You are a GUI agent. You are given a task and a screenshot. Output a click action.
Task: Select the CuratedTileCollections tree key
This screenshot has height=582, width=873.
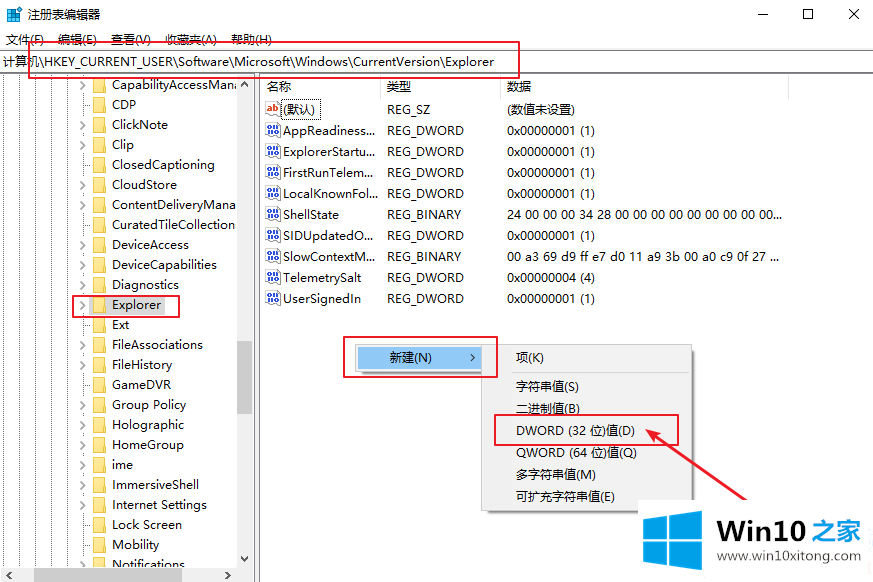[x=173, y=224]
